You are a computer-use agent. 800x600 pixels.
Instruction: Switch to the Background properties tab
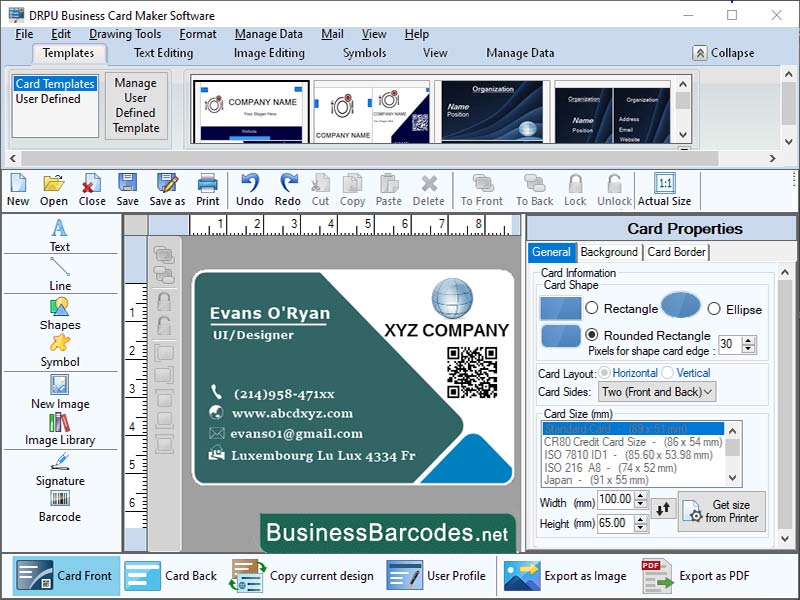point(609,252)
